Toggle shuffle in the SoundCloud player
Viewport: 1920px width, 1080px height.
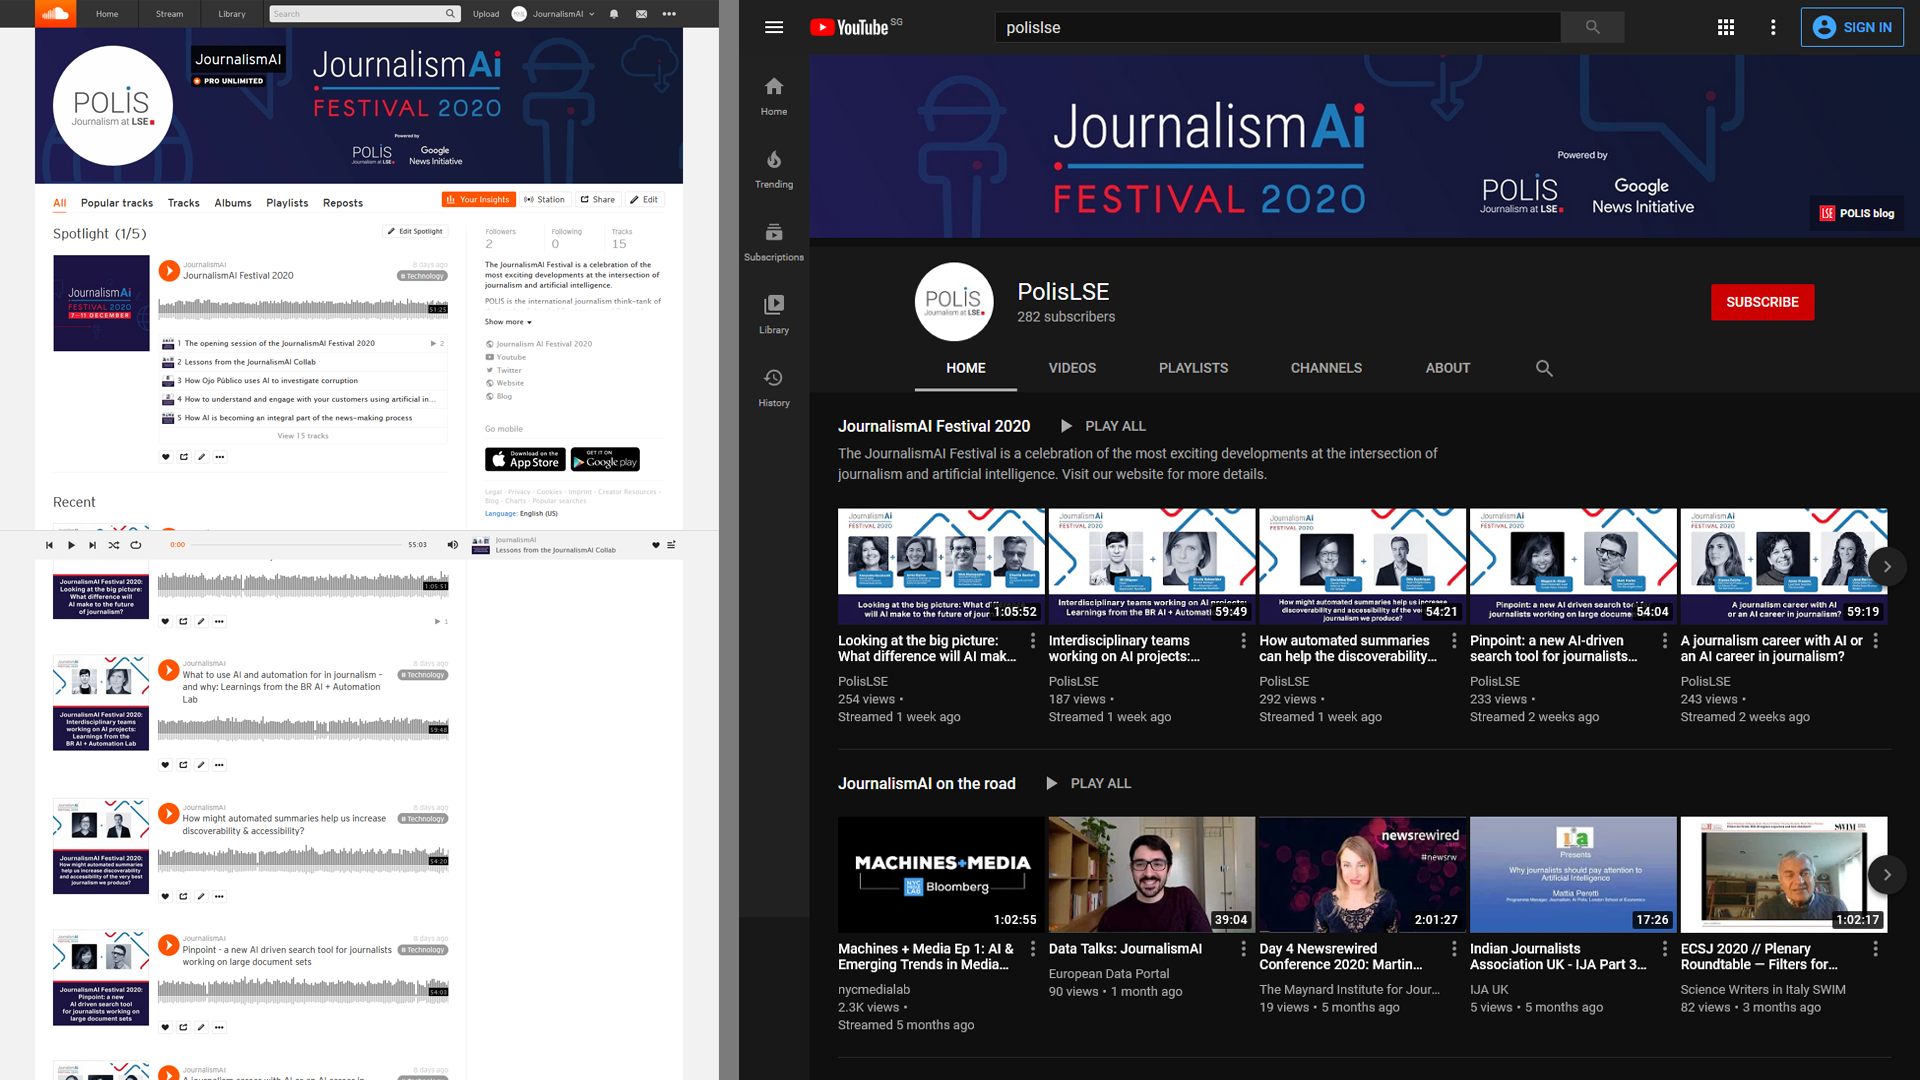tap(114, 545)
